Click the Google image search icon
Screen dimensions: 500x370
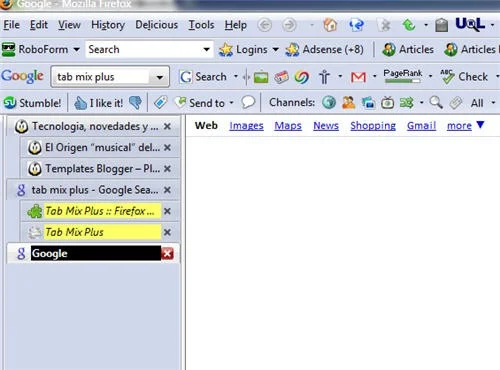point(261,77)
